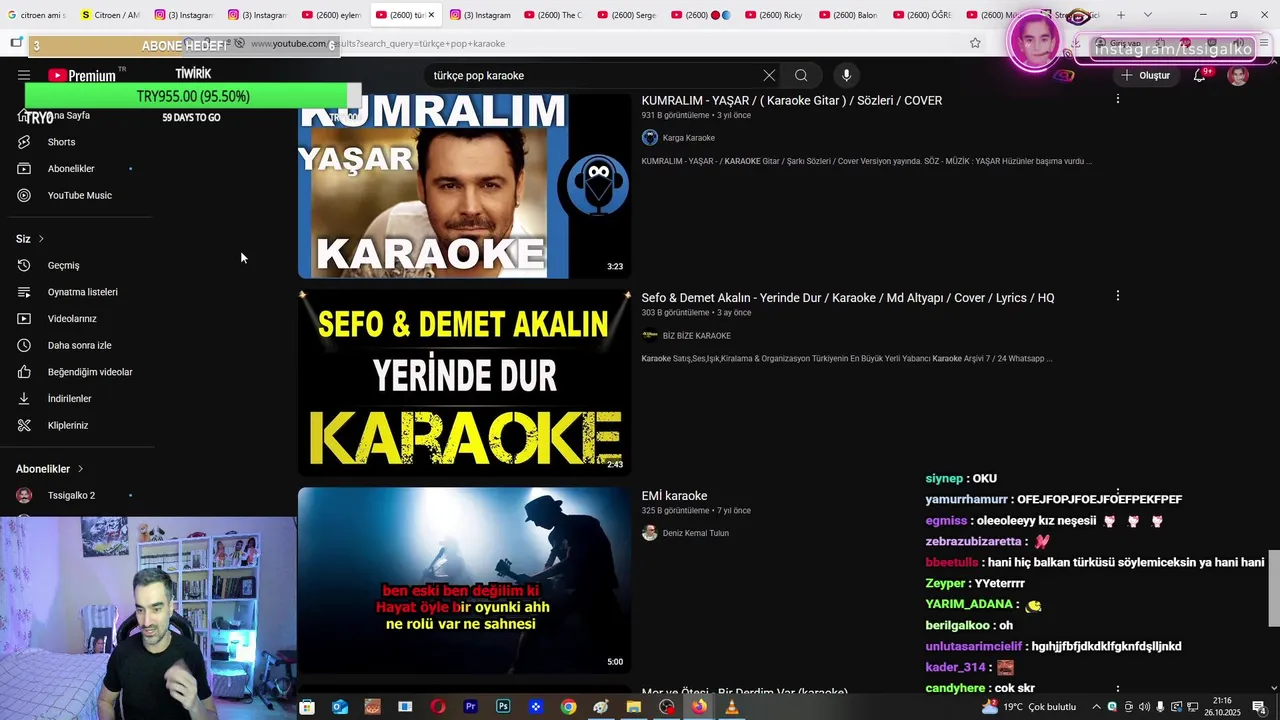Start voice search with the microphone icon
Screen dimensions: 1280x720
[846, 75]
